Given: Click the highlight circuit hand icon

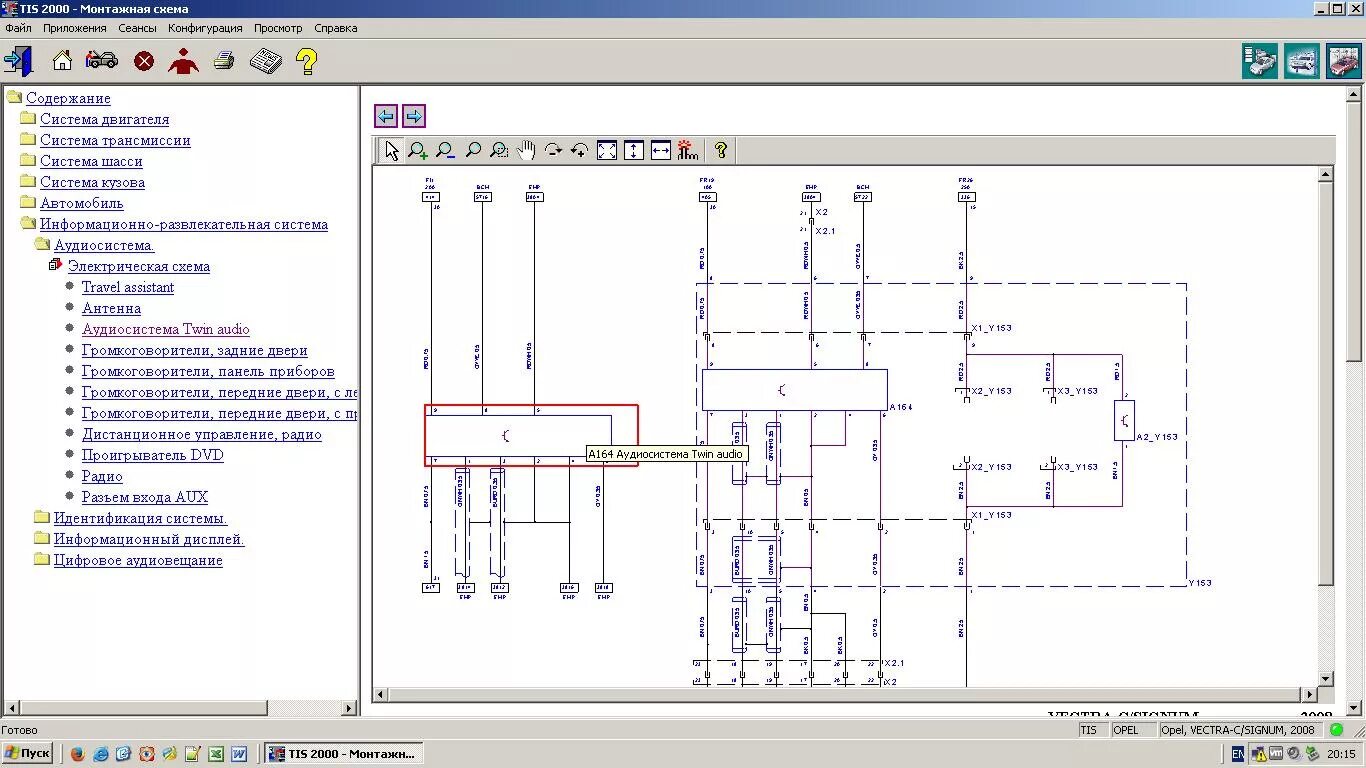Looking at the screenshot, I should click(687, 150).
